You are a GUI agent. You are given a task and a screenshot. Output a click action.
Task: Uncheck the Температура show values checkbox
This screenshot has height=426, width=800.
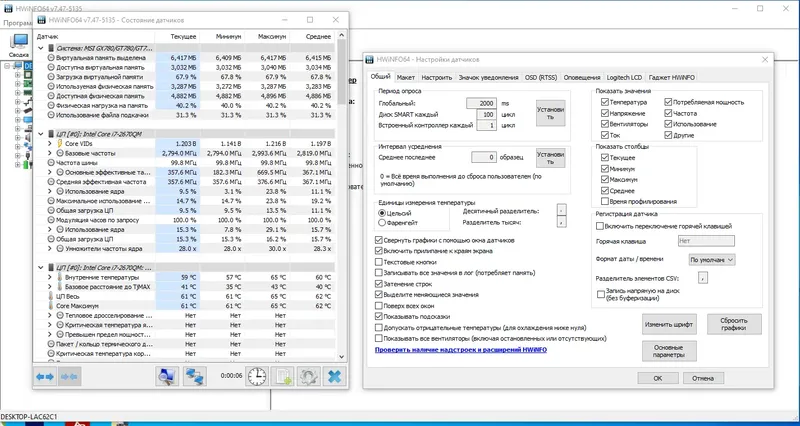[x=605, y=102]
